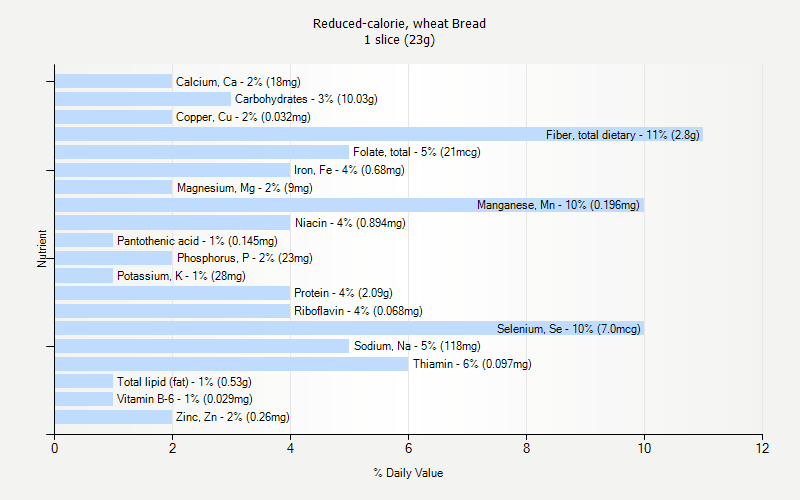Select the Riboflavin label

tap(358, 311)
